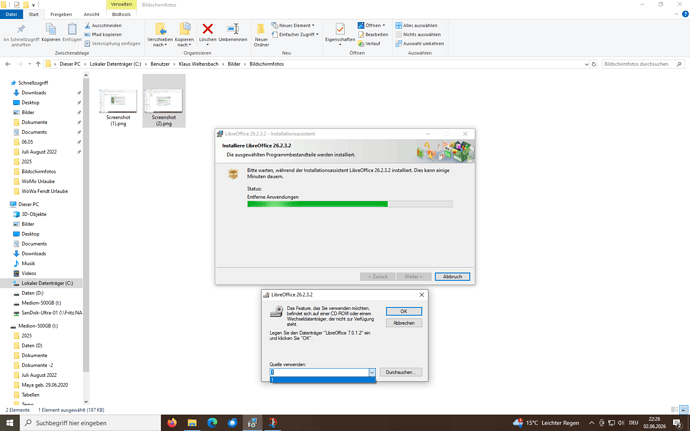Click the taskbar search box Suchbegriff hier eingeben
The width and height of the screenshot is (690, 431).
tap(90, 423)
